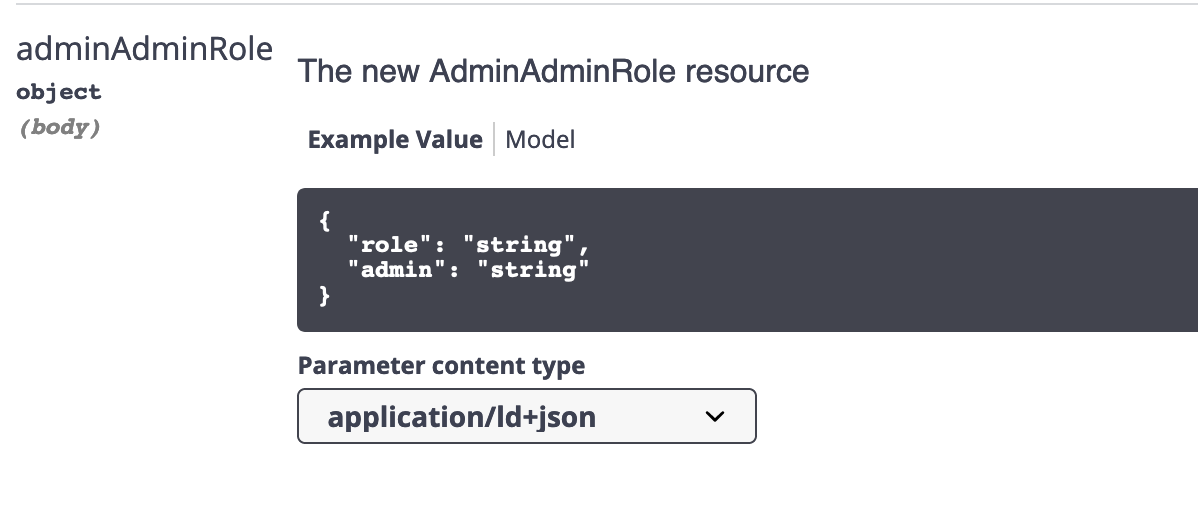Click the closing curly brace in JSON
Image resolution: width=1198 pixels, height=522 pixels.
(324, 295)
